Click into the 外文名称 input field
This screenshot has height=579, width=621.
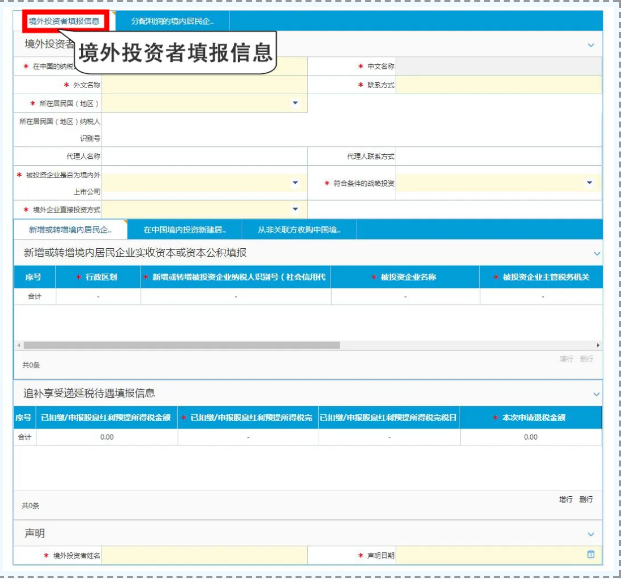(204, 85)
